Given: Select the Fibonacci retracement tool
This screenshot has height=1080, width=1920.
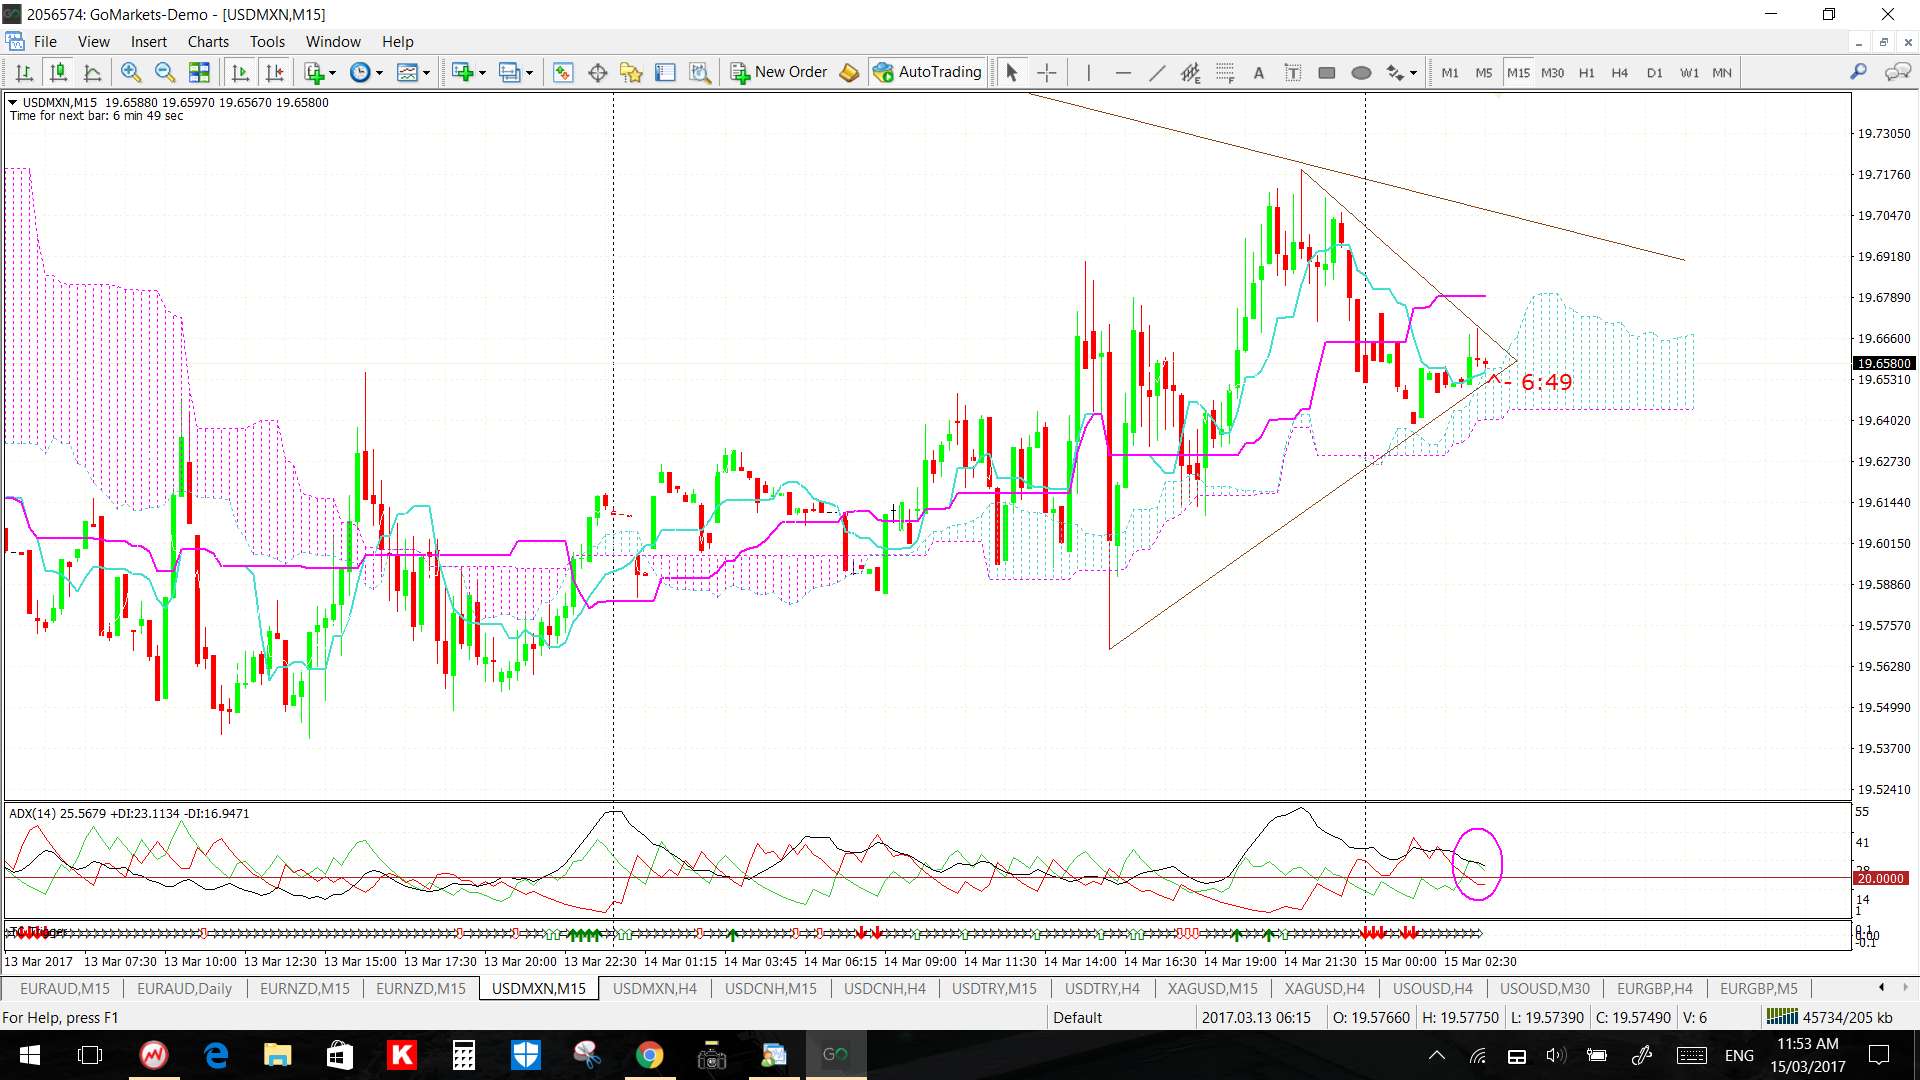Looking at the screenshot, I should tap(1225, 72).
